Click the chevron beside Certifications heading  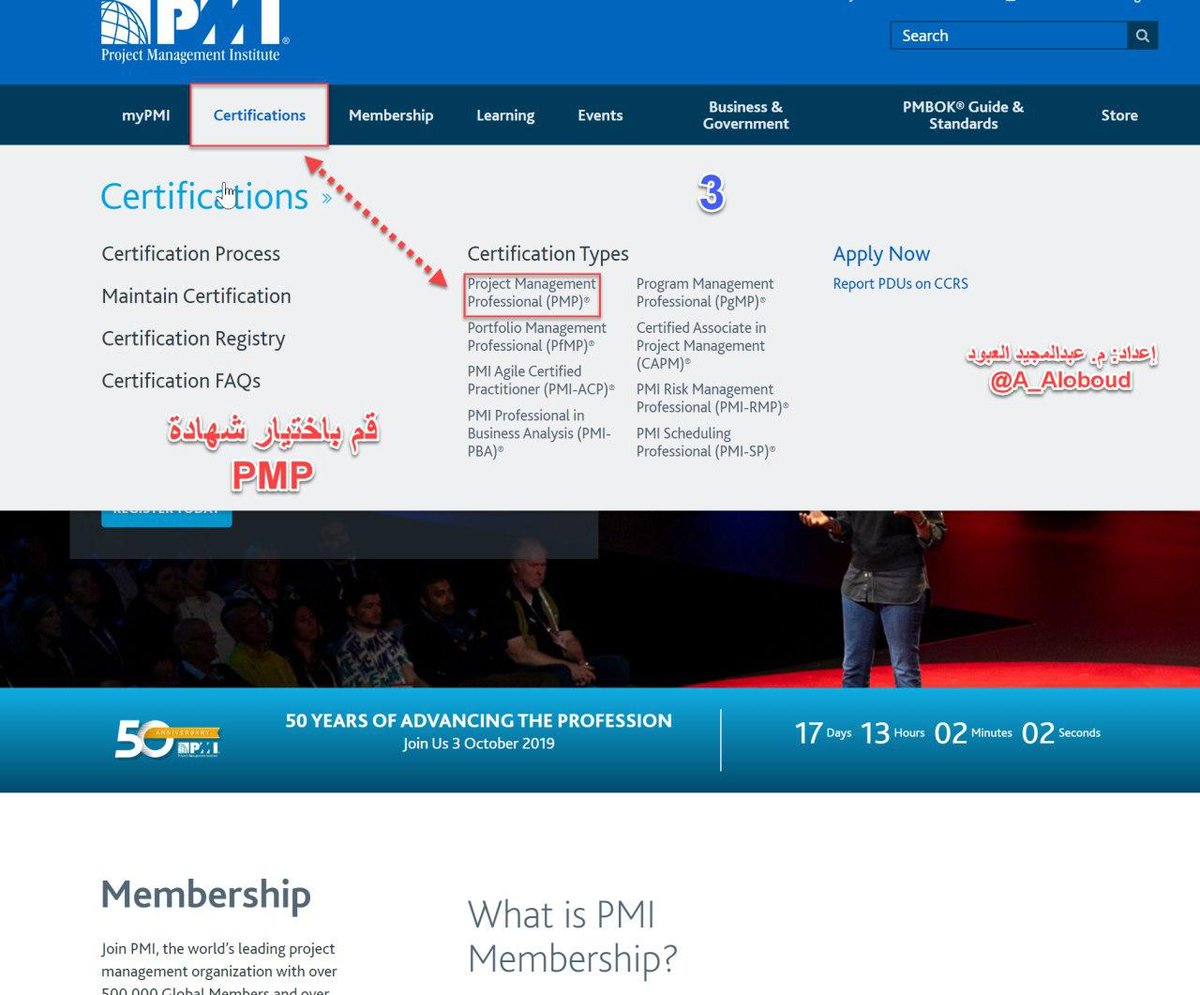(x=327, y=198)
